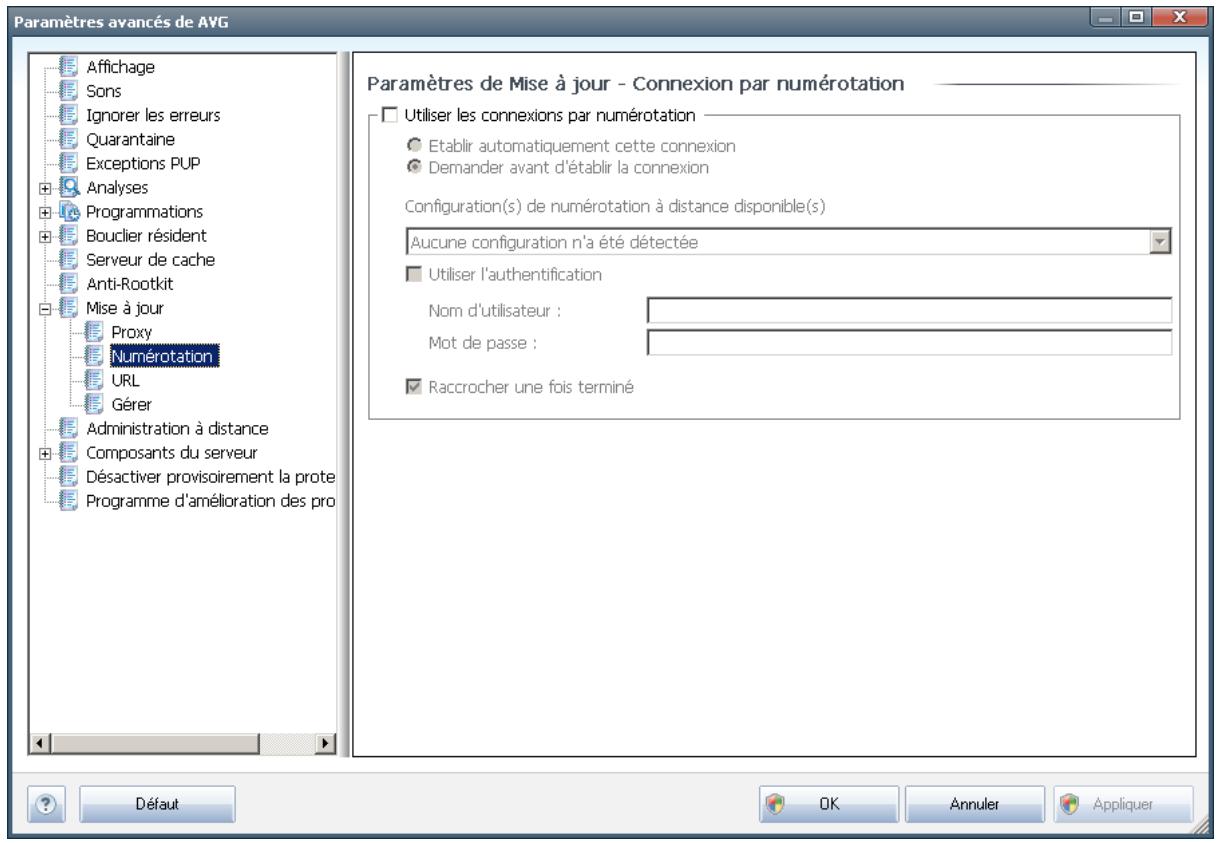The image size is (1220, 843).
Task: Toggle Raccrocher une fois terminé checkbox
Action: pos(413,386)
